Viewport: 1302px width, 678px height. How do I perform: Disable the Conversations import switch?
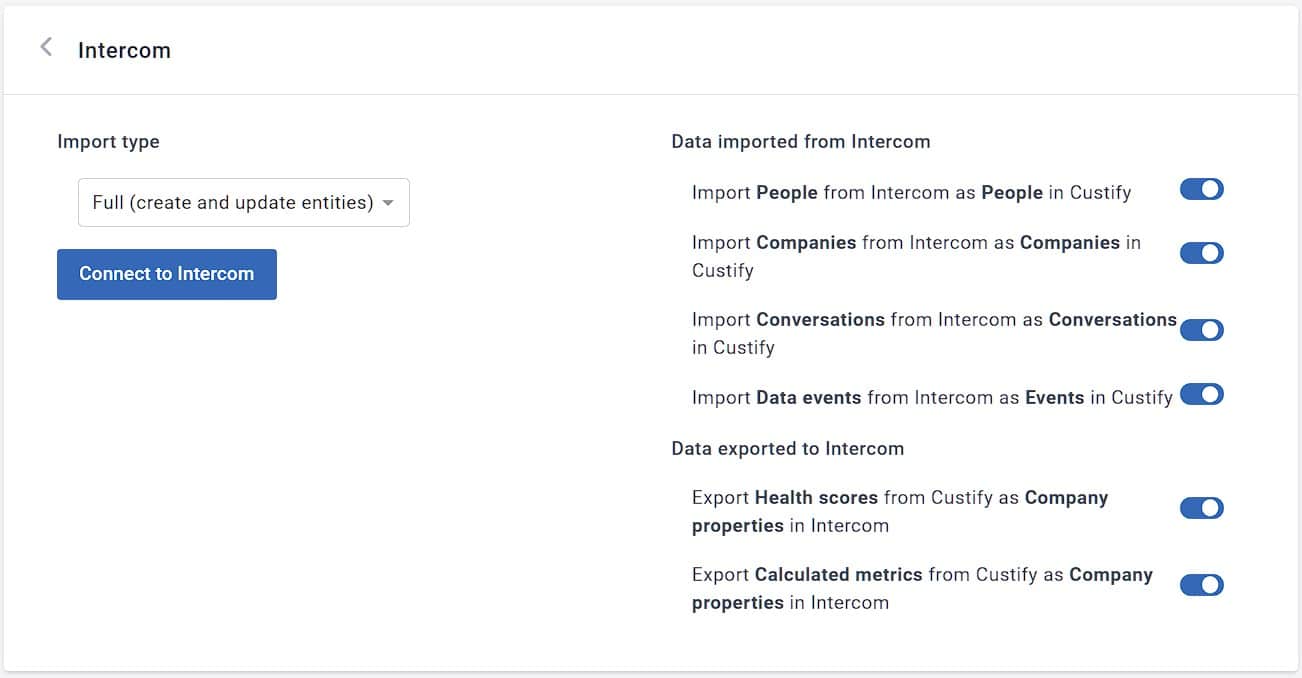1201,330
